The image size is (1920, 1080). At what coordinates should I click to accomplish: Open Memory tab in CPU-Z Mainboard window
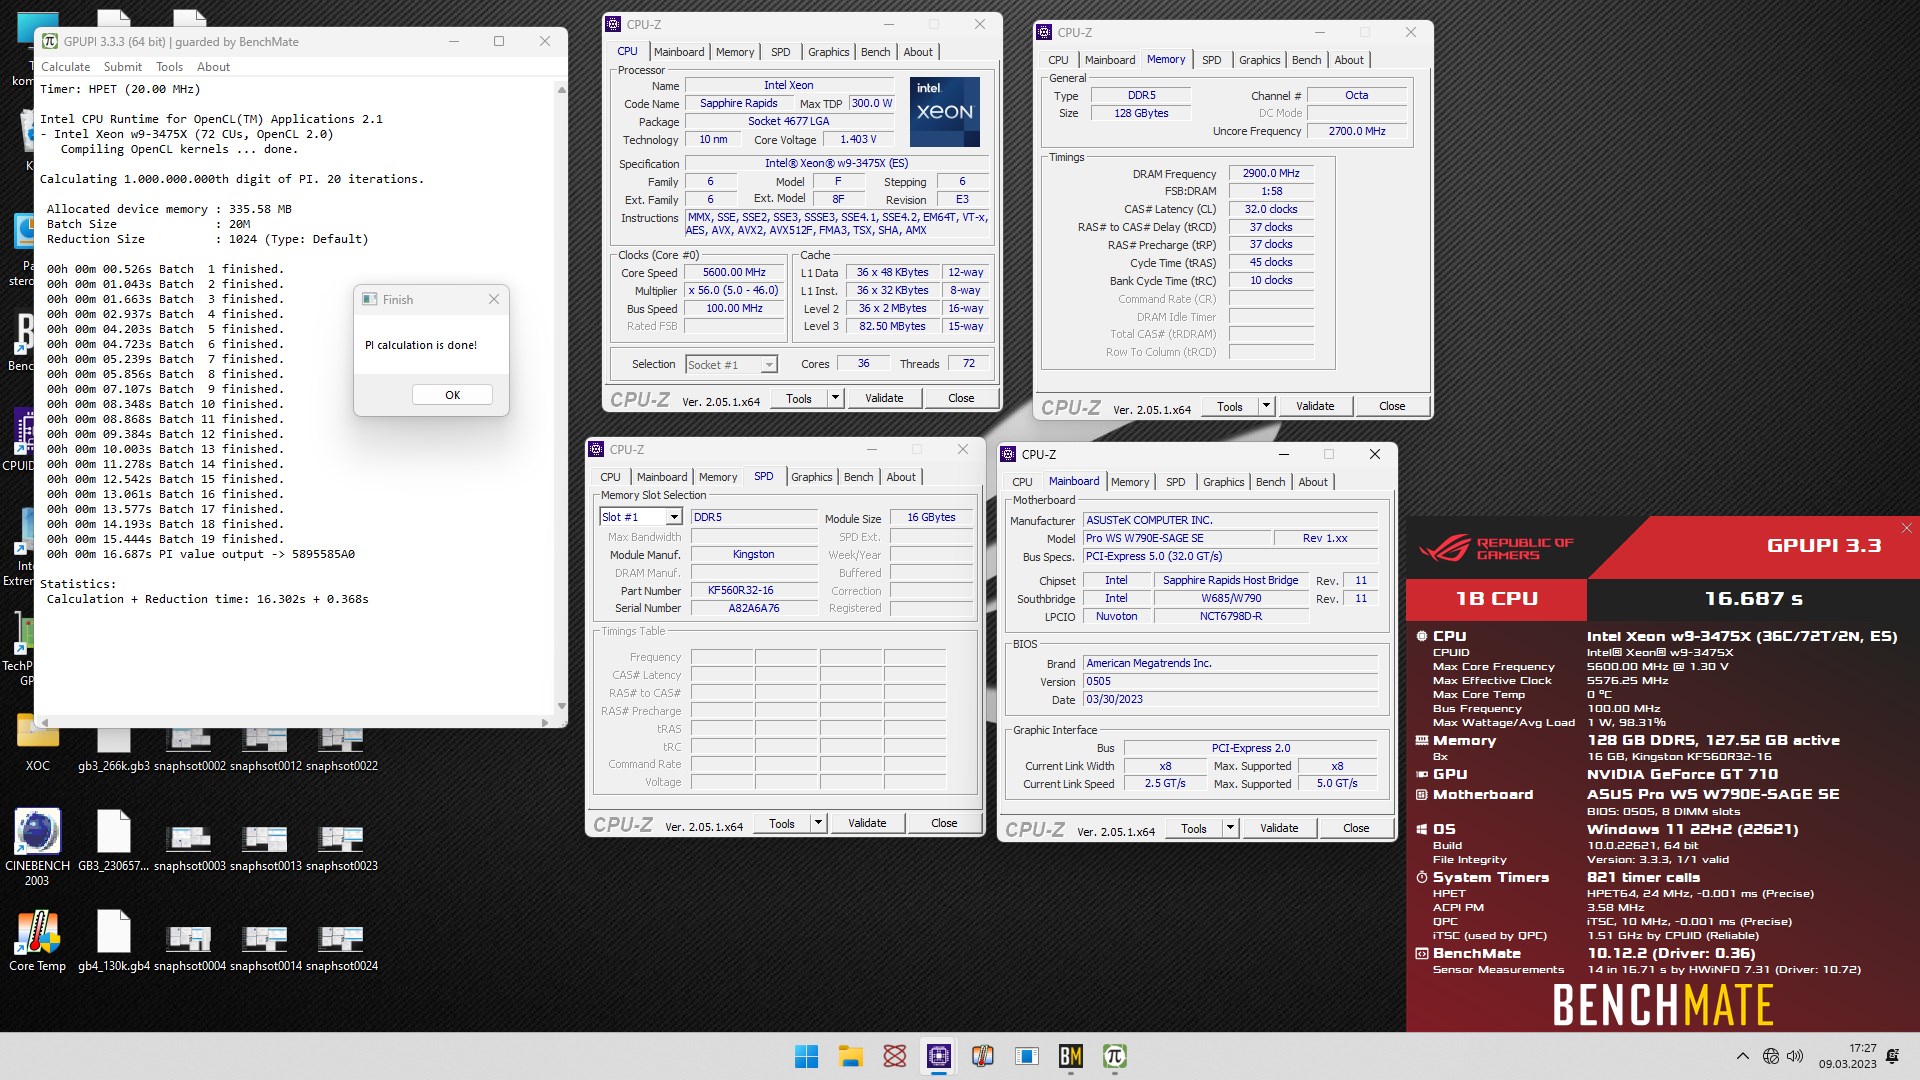(x=1130, y=482)
